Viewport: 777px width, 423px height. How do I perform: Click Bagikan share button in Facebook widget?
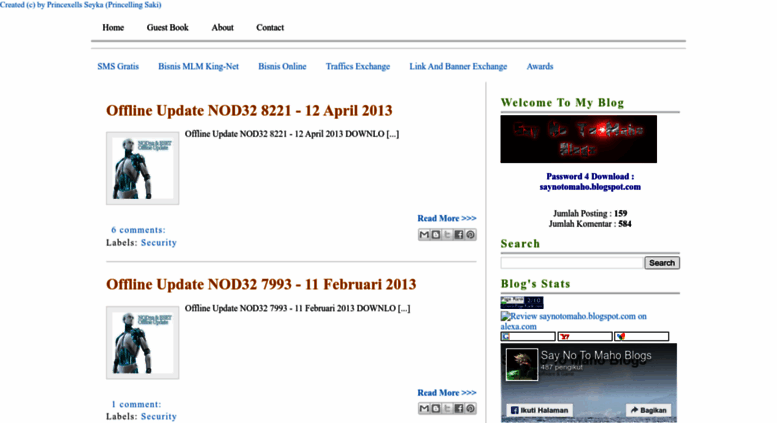pyautogui.click(x=649, y=410)
